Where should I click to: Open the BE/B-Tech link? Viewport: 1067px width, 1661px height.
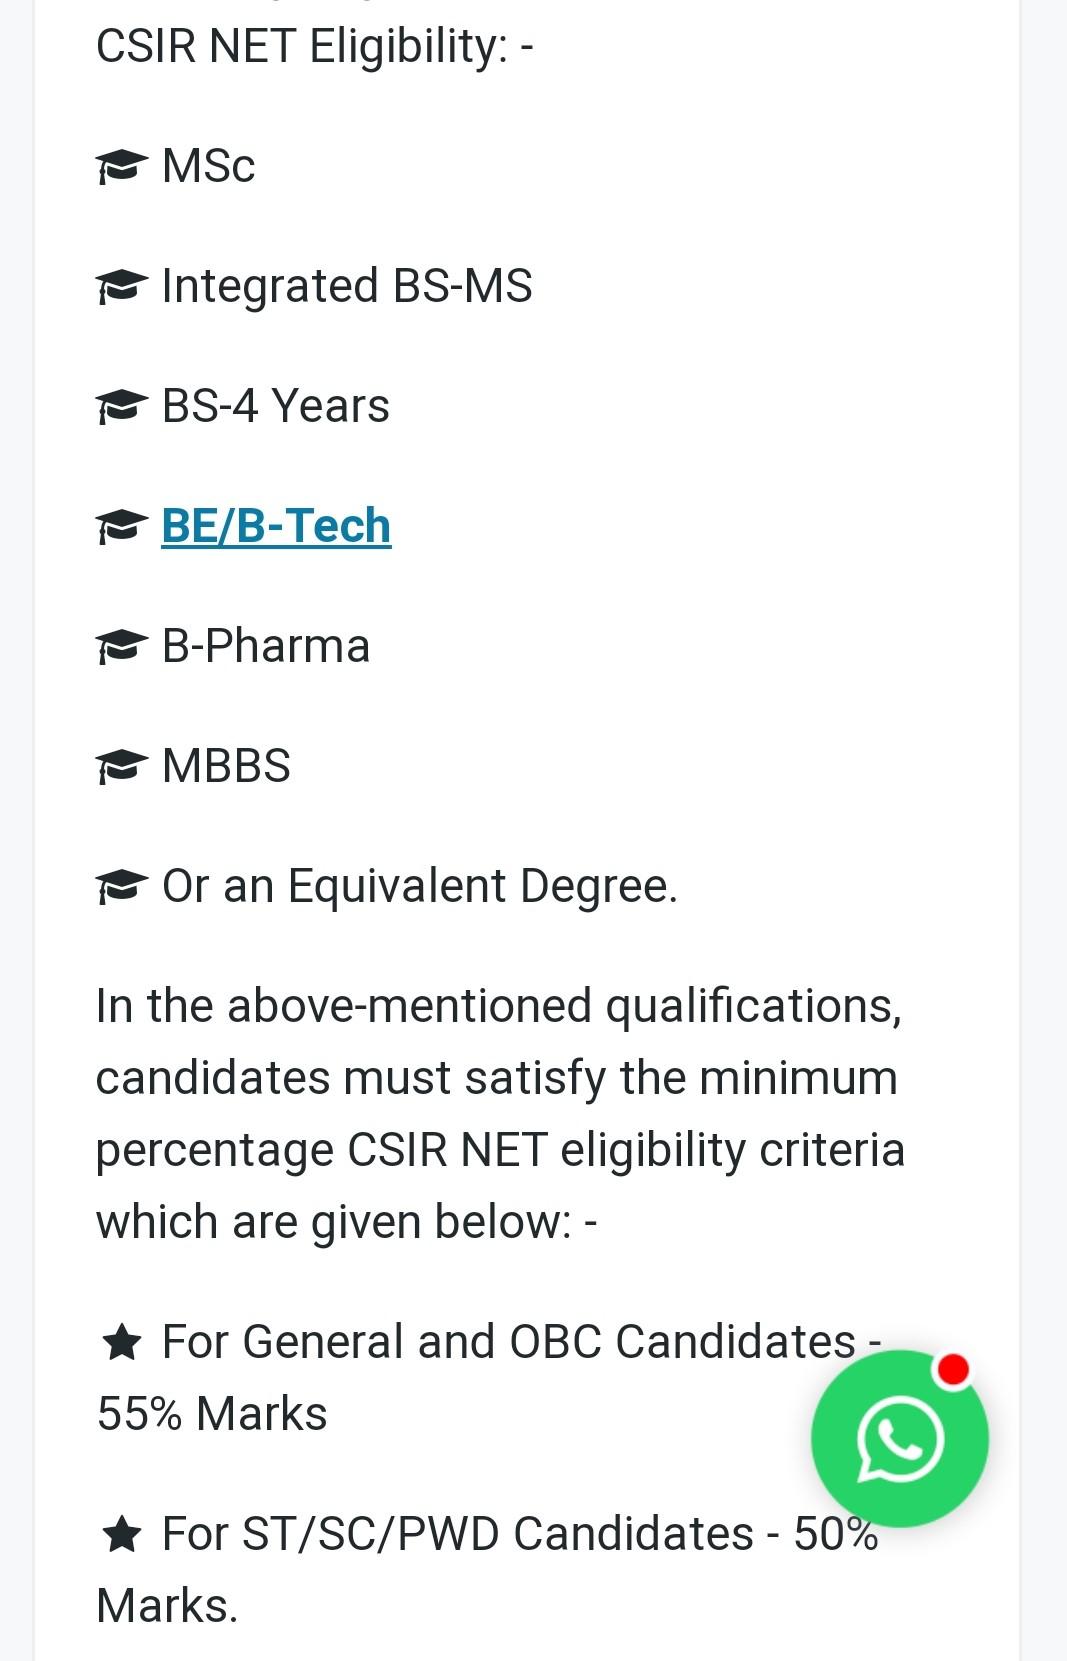coord(276,526)
